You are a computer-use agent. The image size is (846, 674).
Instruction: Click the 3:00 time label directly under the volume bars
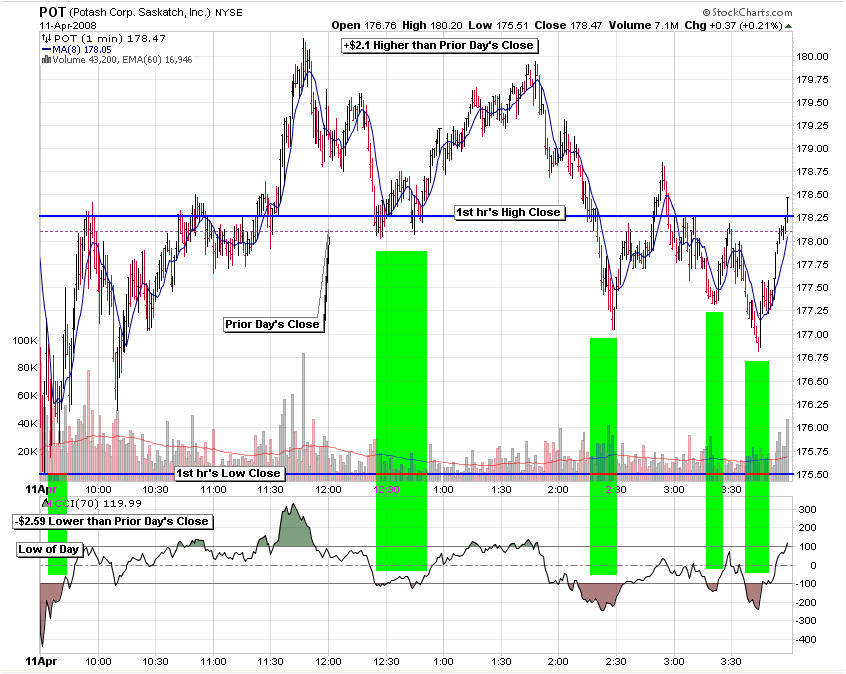pyautogui.click(x=673, y=489)
